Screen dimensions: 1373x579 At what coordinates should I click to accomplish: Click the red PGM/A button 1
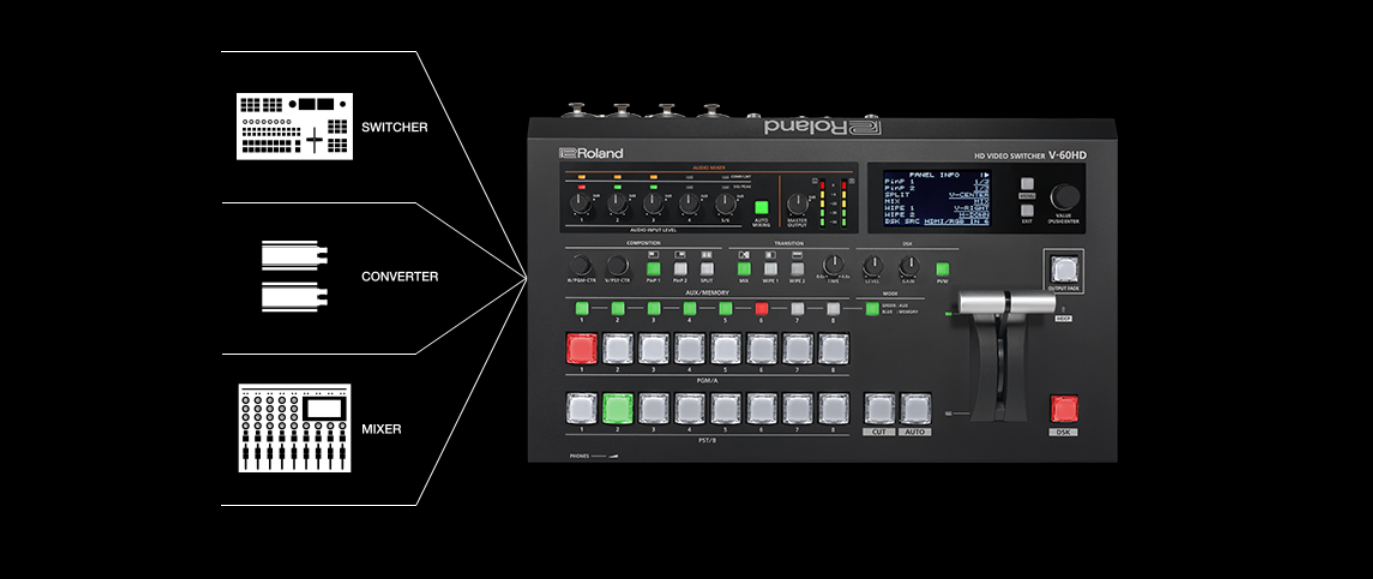(x=581, y=348)
